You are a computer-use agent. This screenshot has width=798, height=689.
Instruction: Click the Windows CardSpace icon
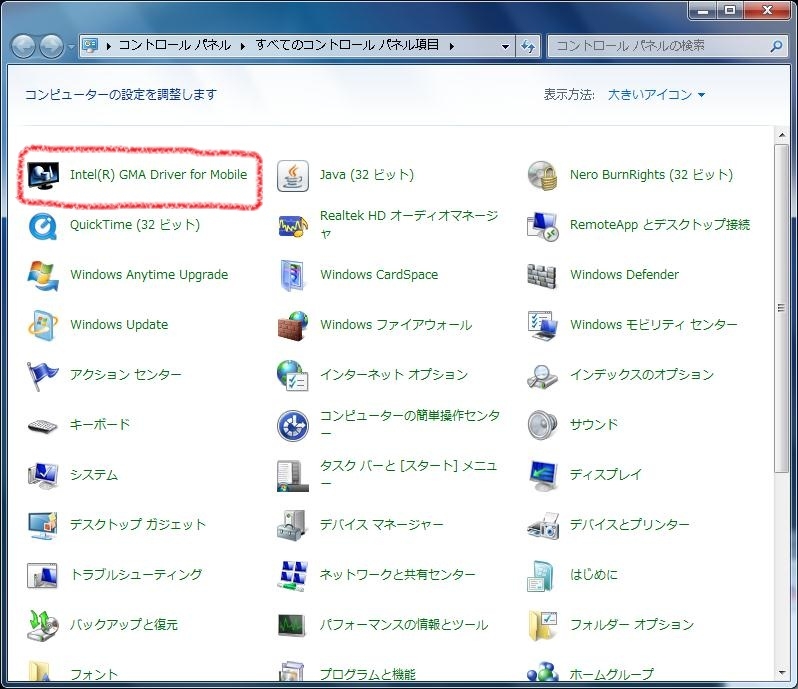tap(293, 276)
